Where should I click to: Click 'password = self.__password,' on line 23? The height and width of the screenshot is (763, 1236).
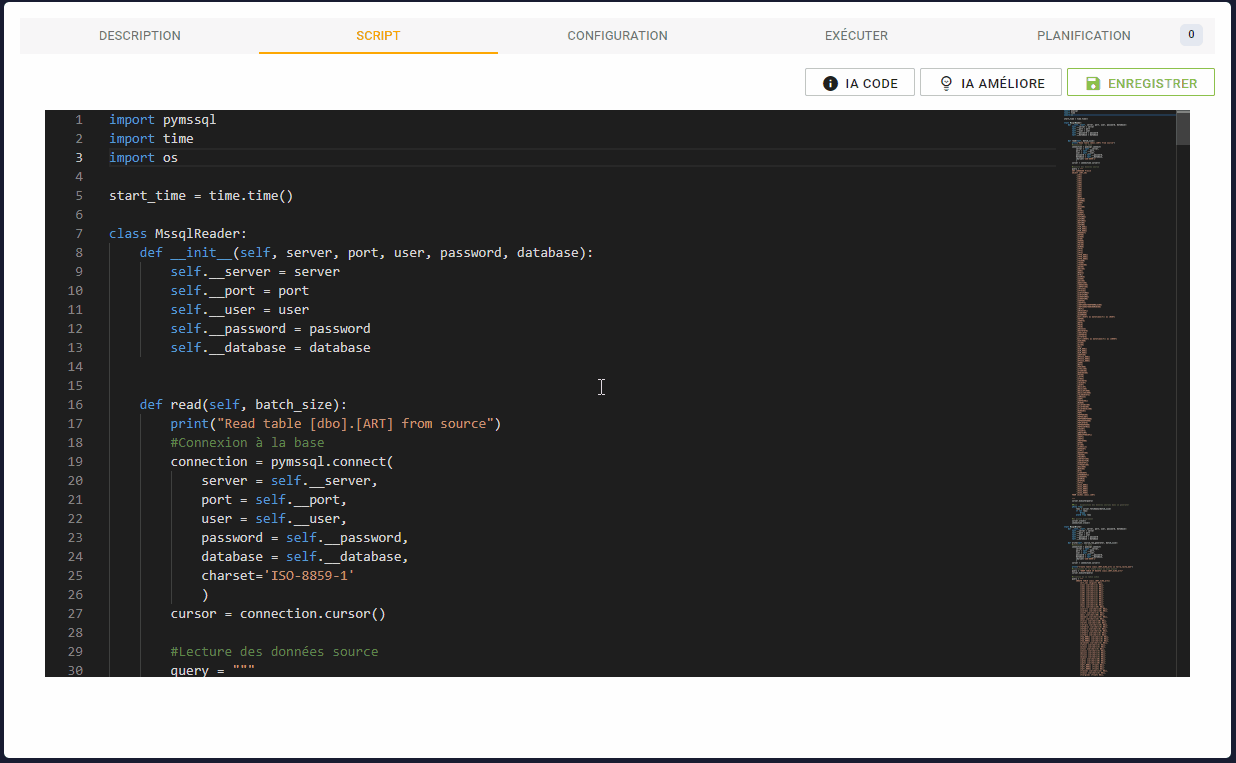tap(305, 537)
